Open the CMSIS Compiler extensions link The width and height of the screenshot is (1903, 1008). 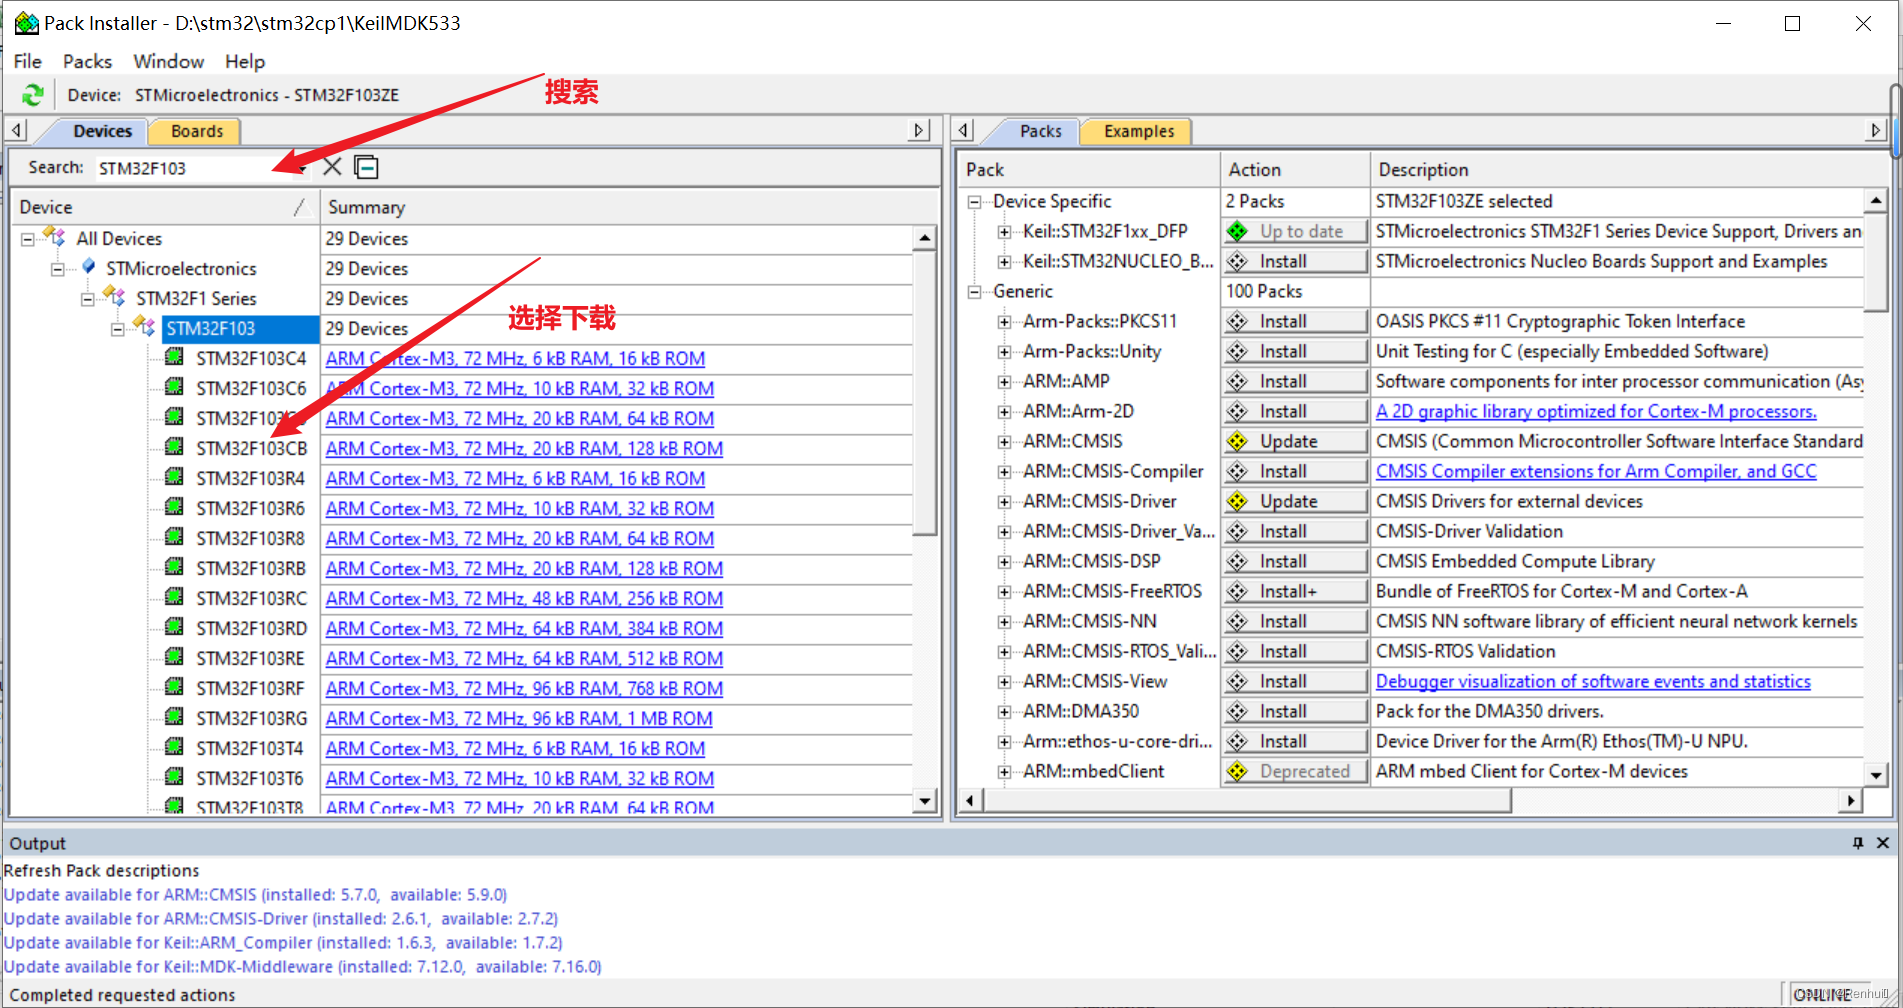pos(1596,471)
